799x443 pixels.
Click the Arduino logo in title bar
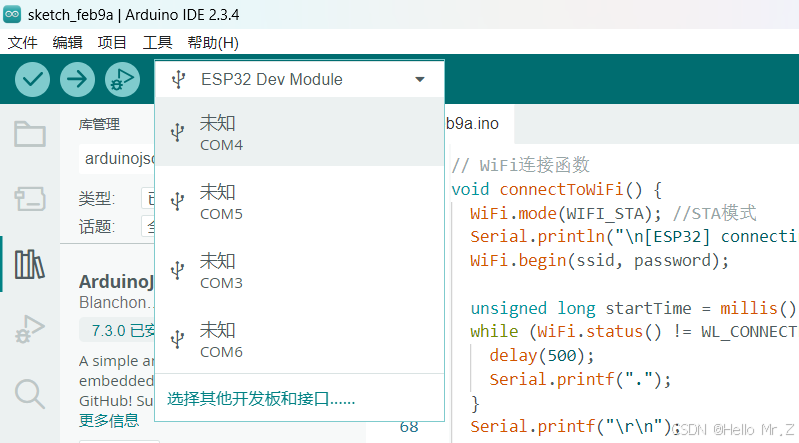point(12,14)
